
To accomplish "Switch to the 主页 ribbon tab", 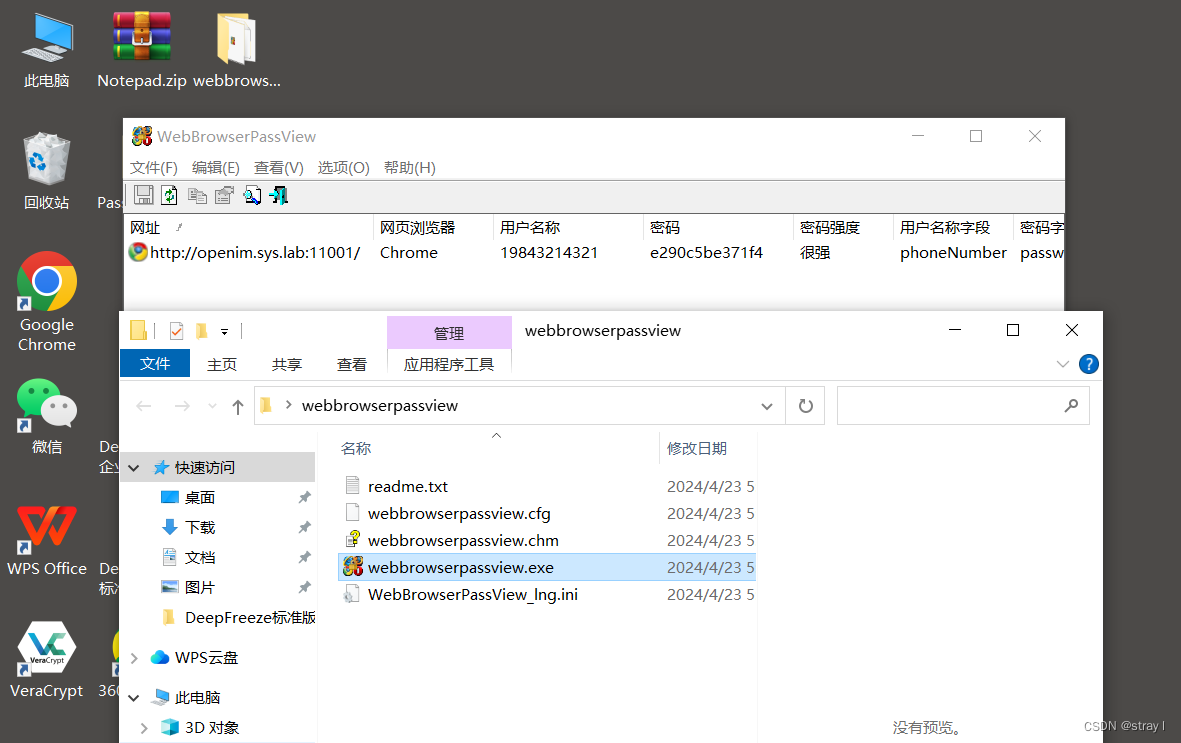I will click(222, 364).
